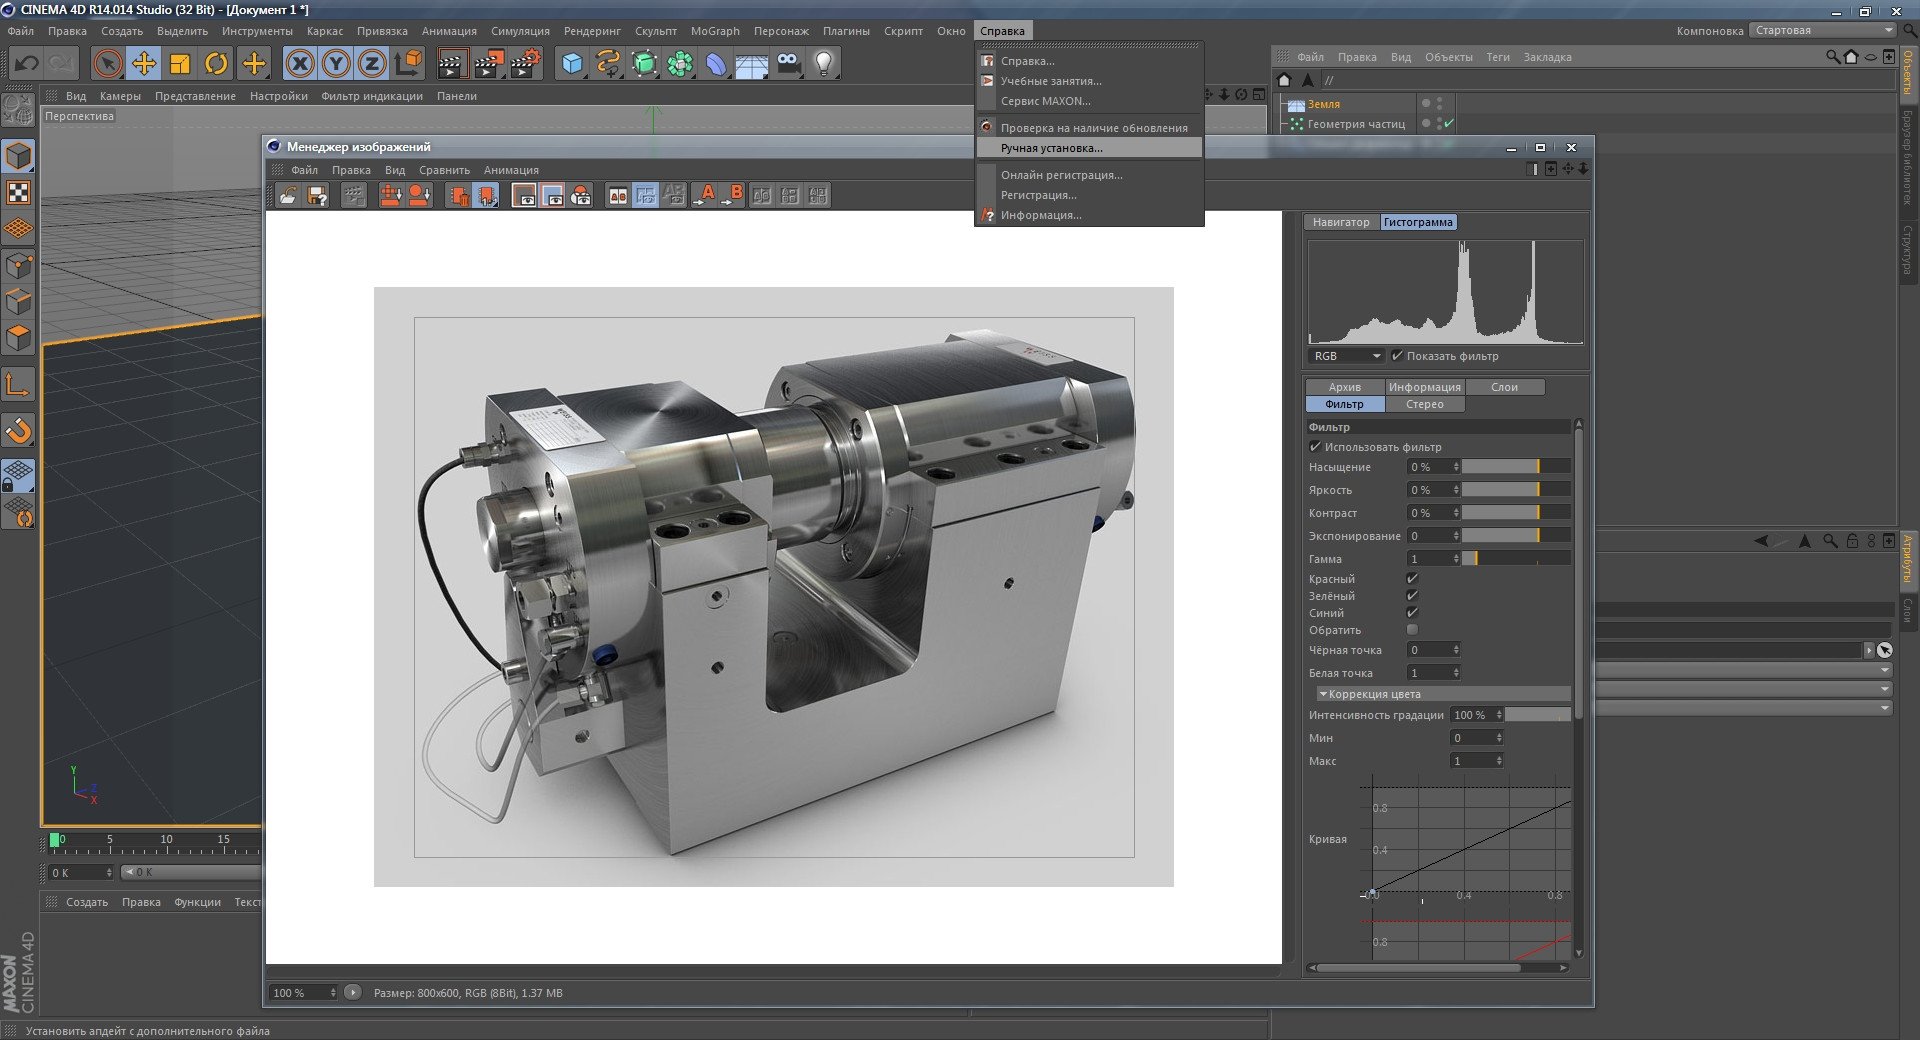Select the Move tool in top toolbar
The width and height of the screenshot is (1920, 1040).
pyautogui.click(x=144, y=64)
